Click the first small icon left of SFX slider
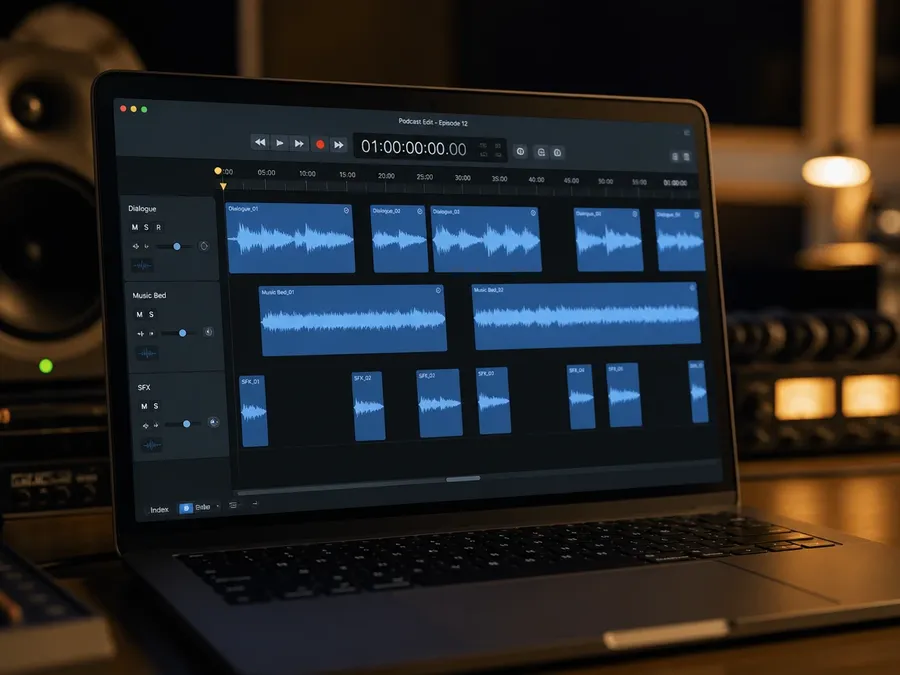This screenshot has height=675, width=900. [145, 425]
